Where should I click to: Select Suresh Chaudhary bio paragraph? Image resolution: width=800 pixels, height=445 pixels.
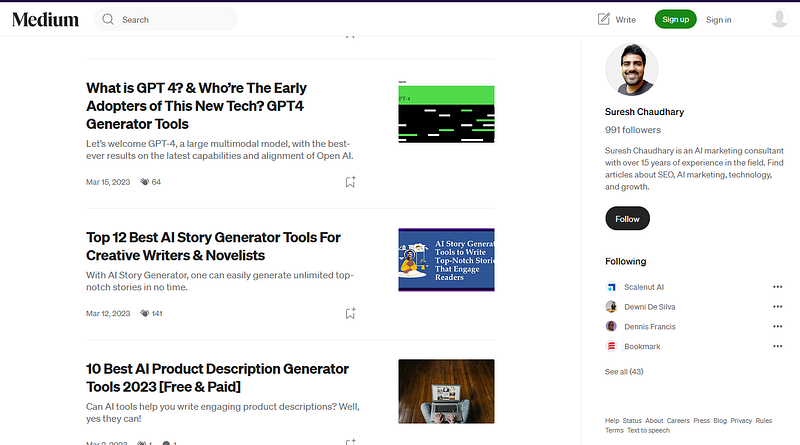coord(694,168)
